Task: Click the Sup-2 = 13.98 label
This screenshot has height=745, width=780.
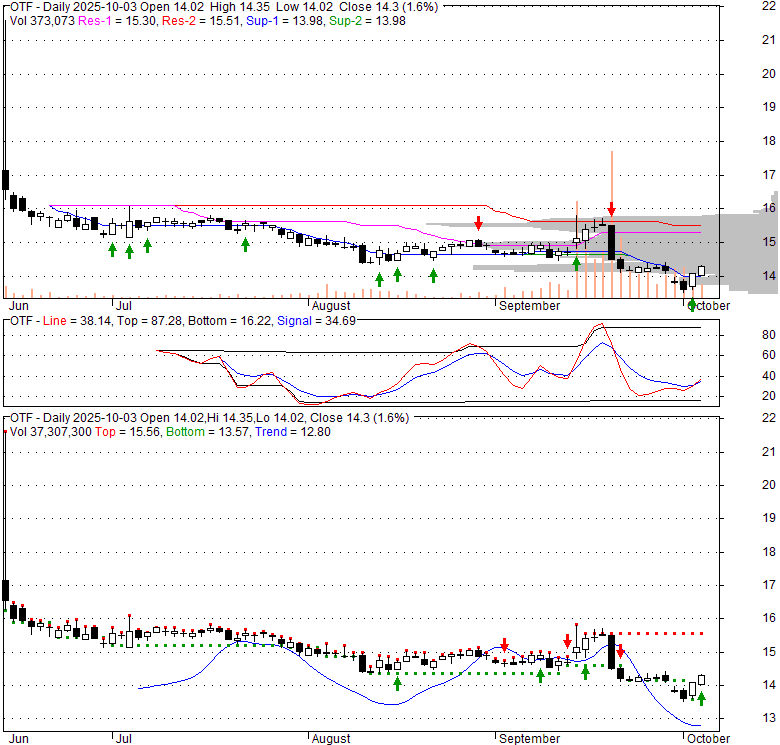Action: tap(367, 21)
